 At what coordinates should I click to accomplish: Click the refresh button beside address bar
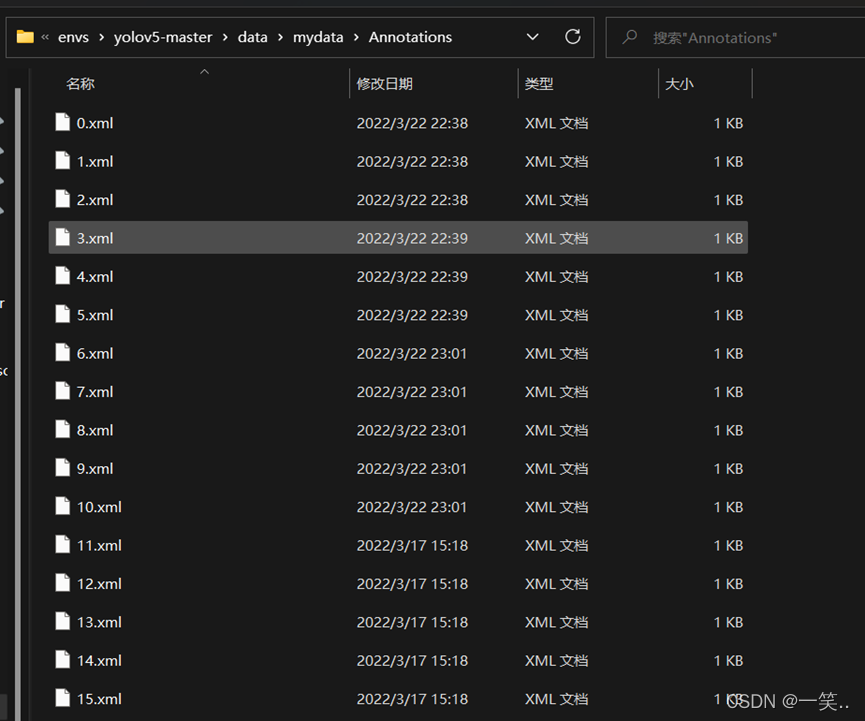[x=573, y=37]
